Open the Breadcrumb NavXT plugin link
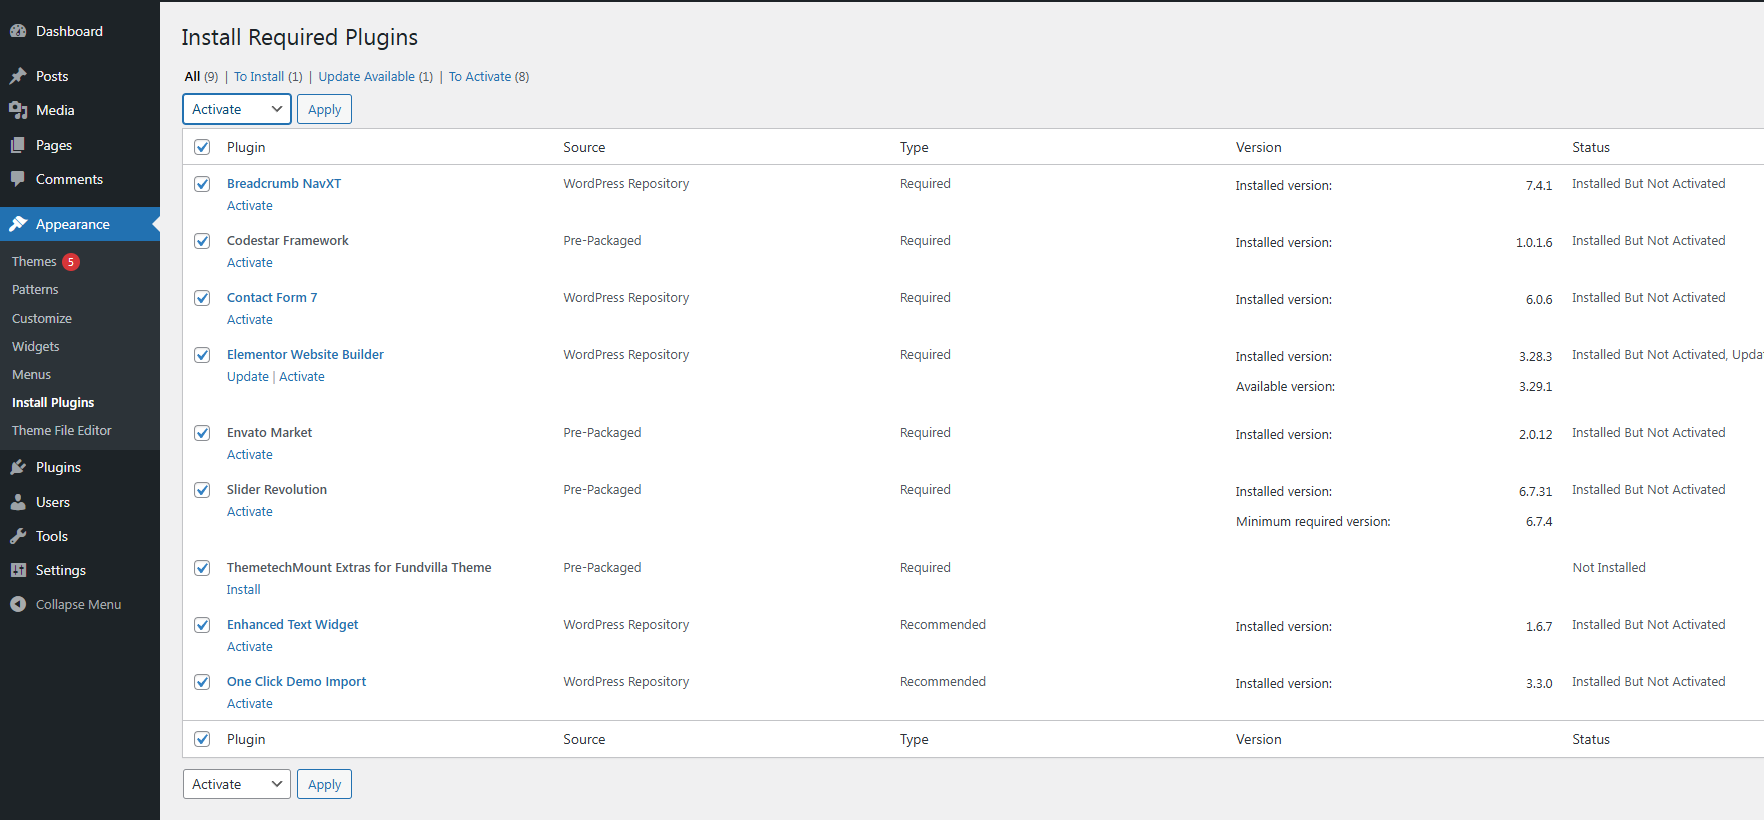 284,183
